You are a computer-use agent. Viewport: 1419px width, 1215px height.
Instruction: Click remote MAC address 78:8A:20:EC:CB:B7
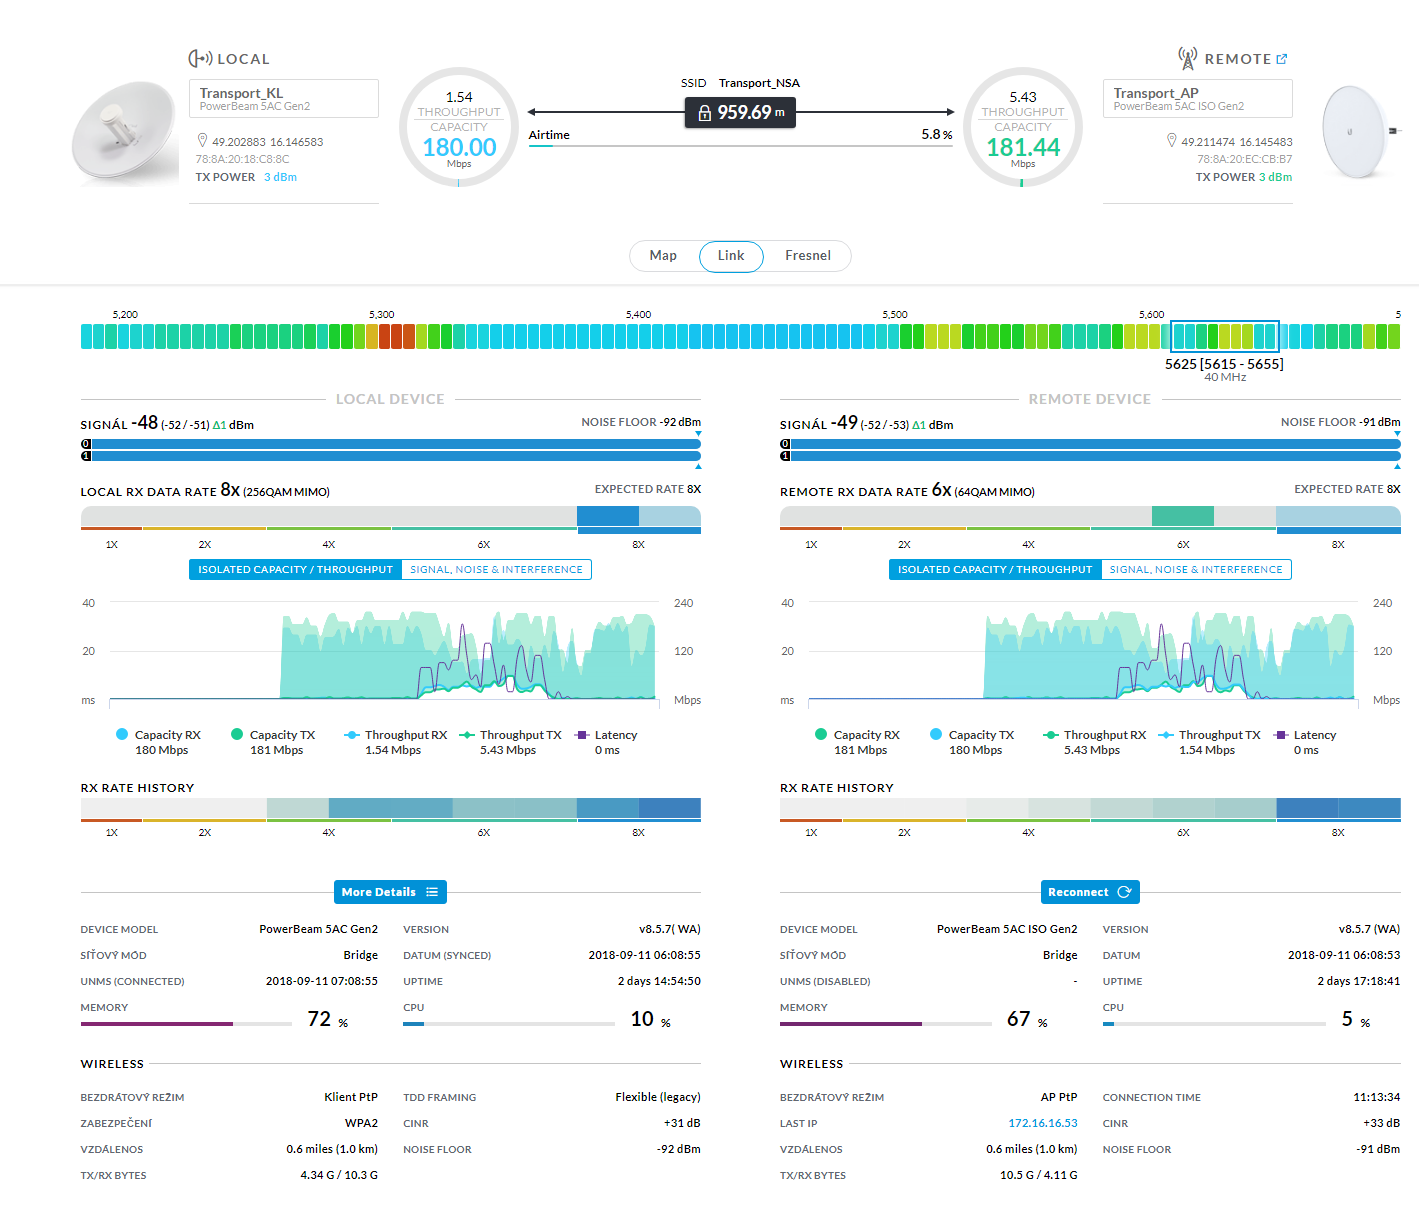(1245, 159)
